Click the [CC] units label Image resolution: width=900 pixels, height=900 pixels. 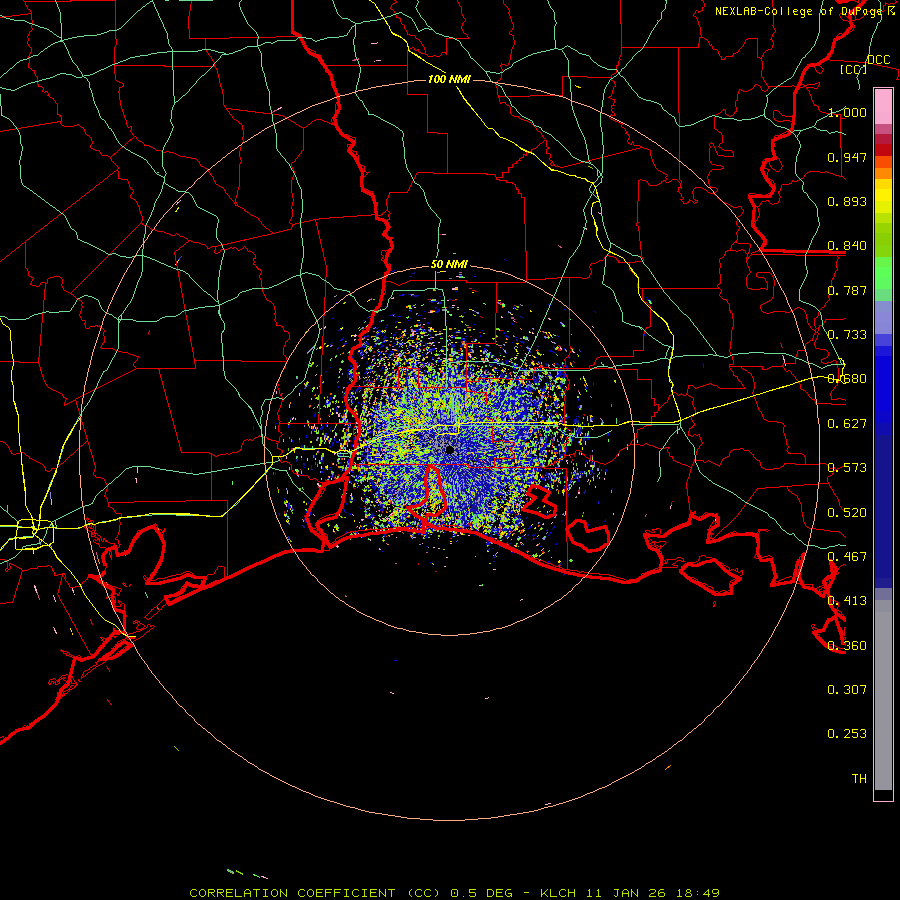(x=854, y=69)
